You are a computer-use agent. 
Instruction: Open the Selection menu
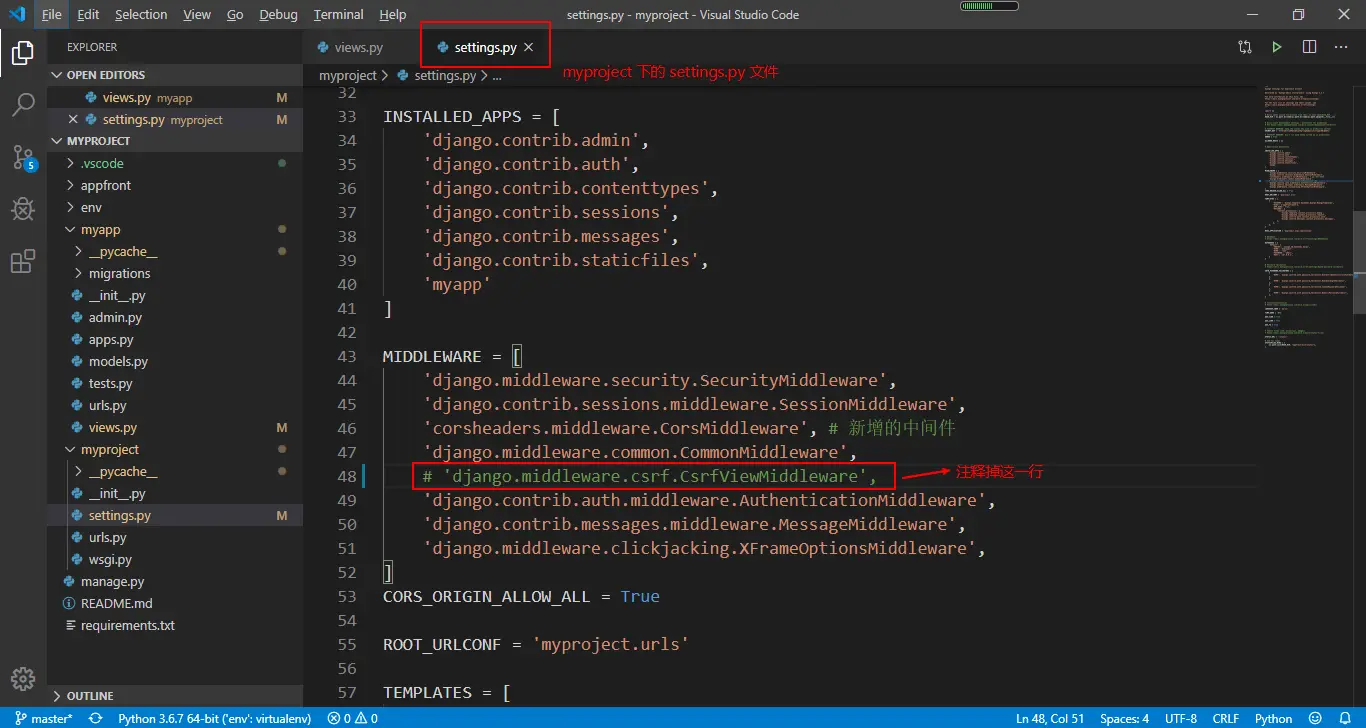point(141,15)
